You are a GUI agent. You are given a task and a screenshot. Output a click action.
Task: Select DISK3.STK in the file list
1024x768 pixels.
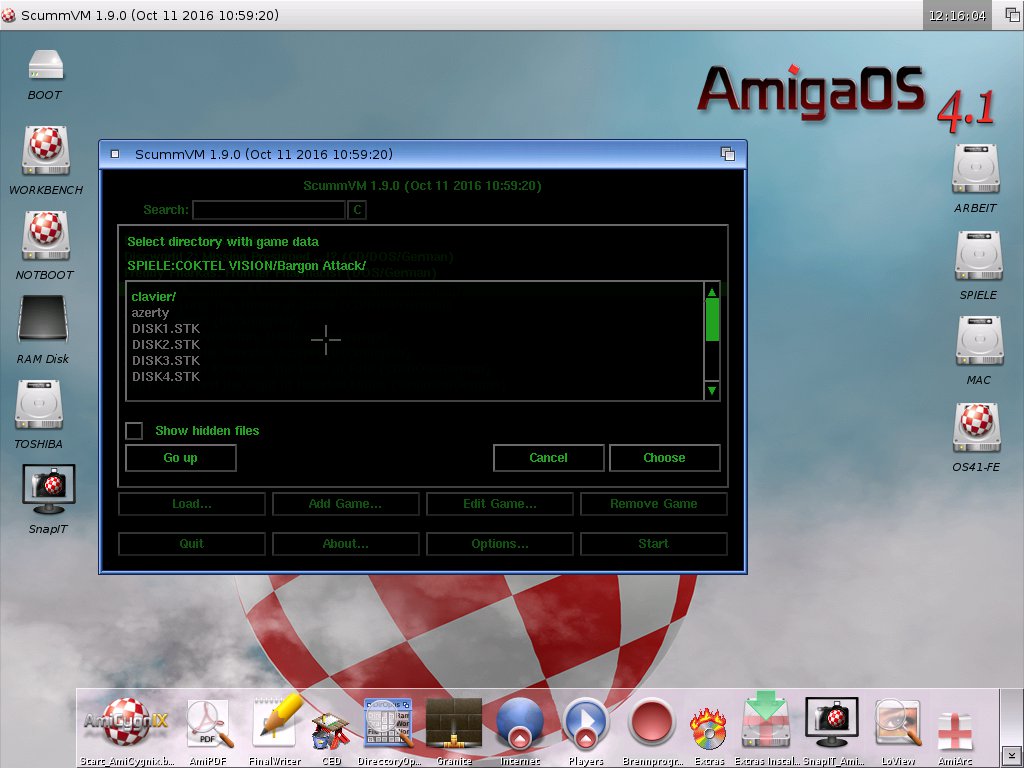[x=415, y=360]
